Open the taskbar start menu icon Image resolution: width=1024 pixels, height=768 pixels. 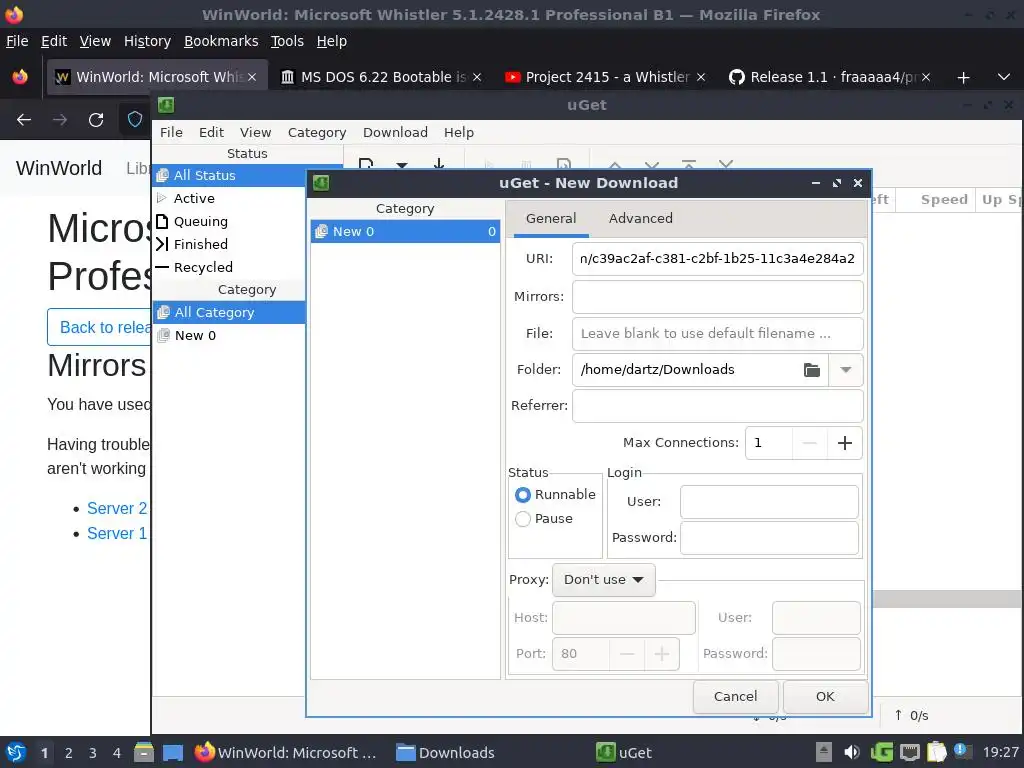tap(16, 752)
